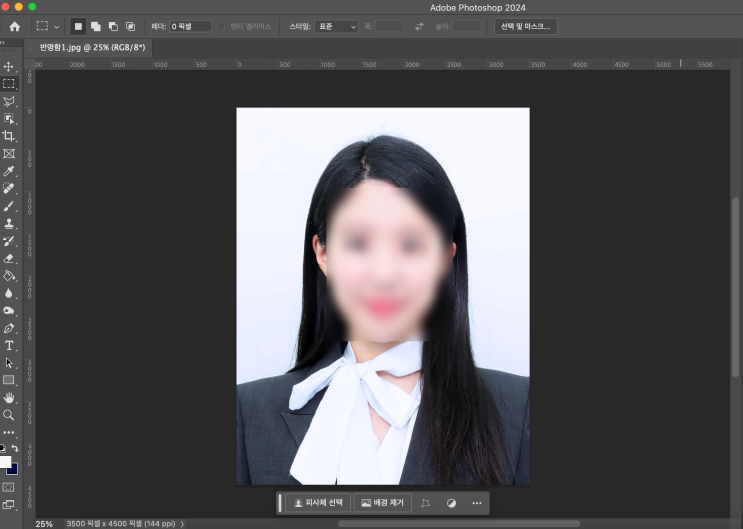
Task: Grab the contextual taskbar drag handle
Action: click(x=280, y=503)
